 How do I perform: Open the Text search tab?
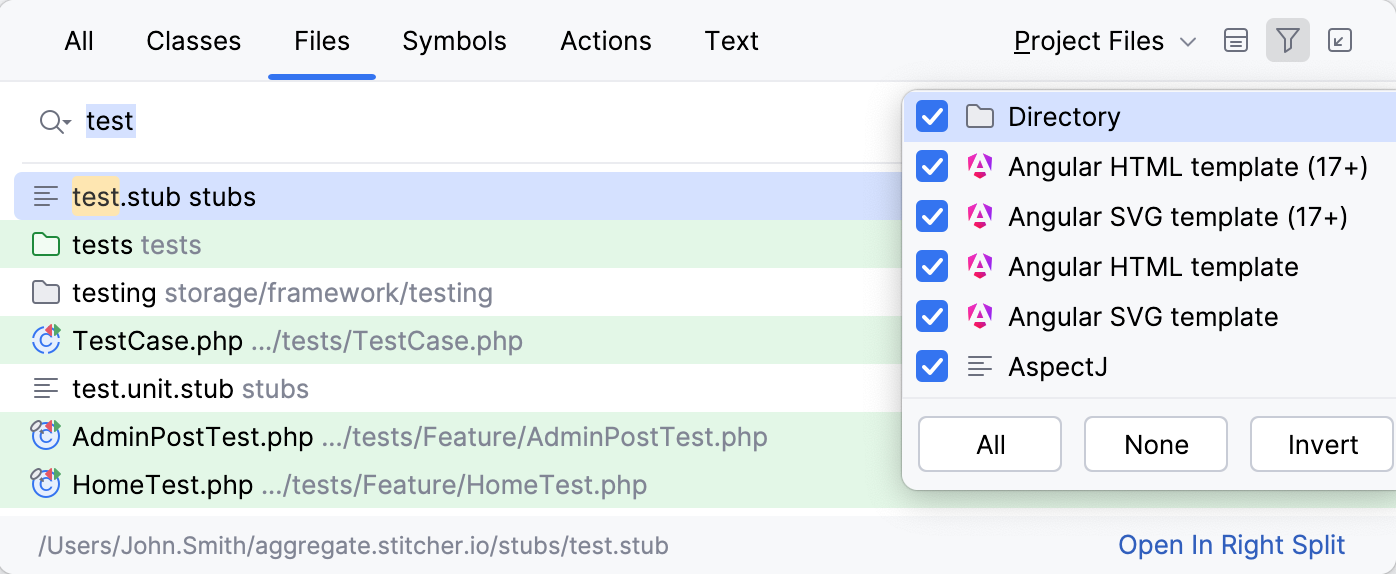tap(731, 41)
